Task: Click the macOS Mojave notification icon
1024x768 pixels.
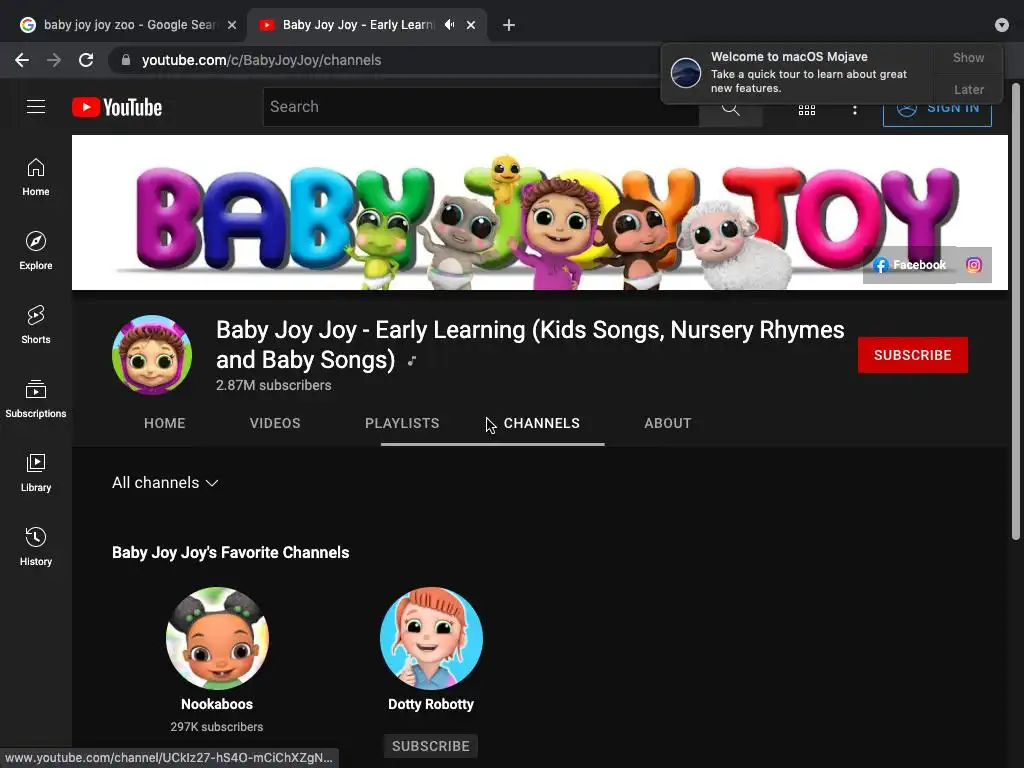Action: (686, 72)
